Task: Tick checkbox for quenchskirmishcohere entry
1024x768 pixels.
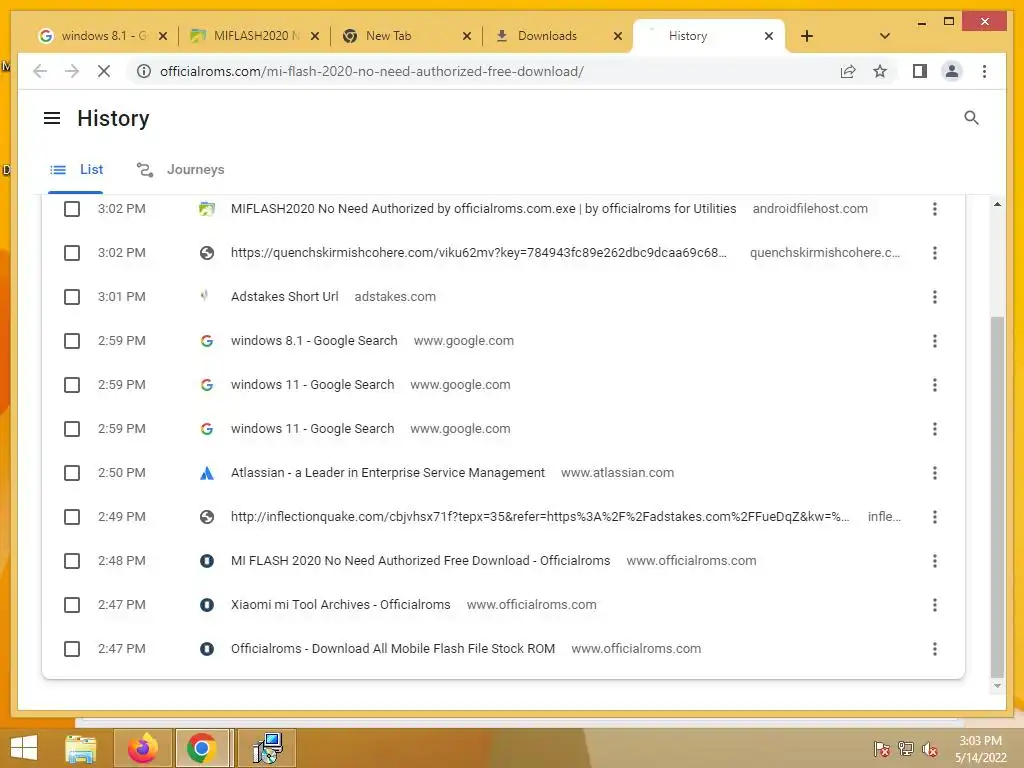Action: coord(72,253)
